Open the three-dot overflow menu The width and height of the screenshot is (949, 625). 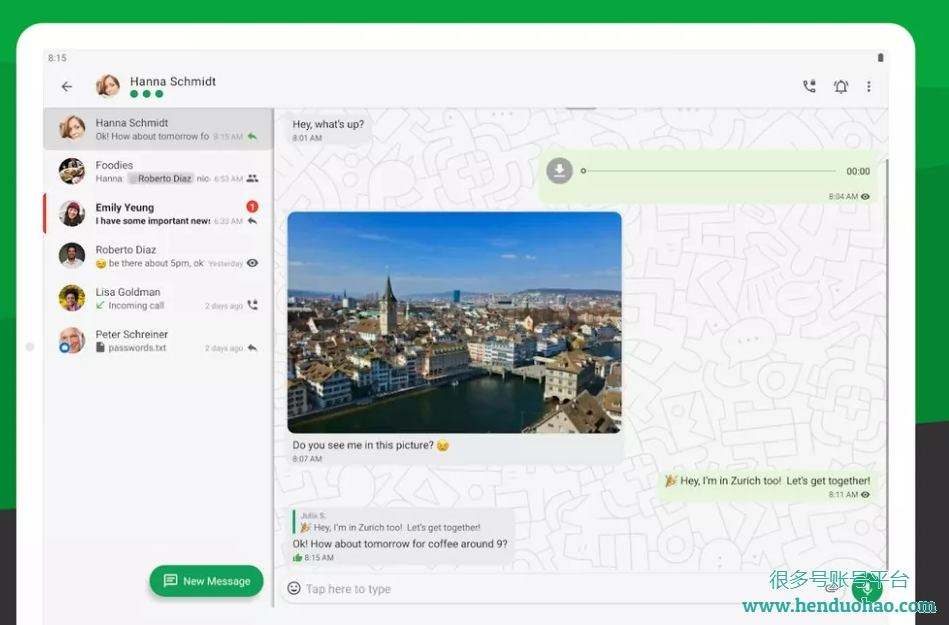869,87
